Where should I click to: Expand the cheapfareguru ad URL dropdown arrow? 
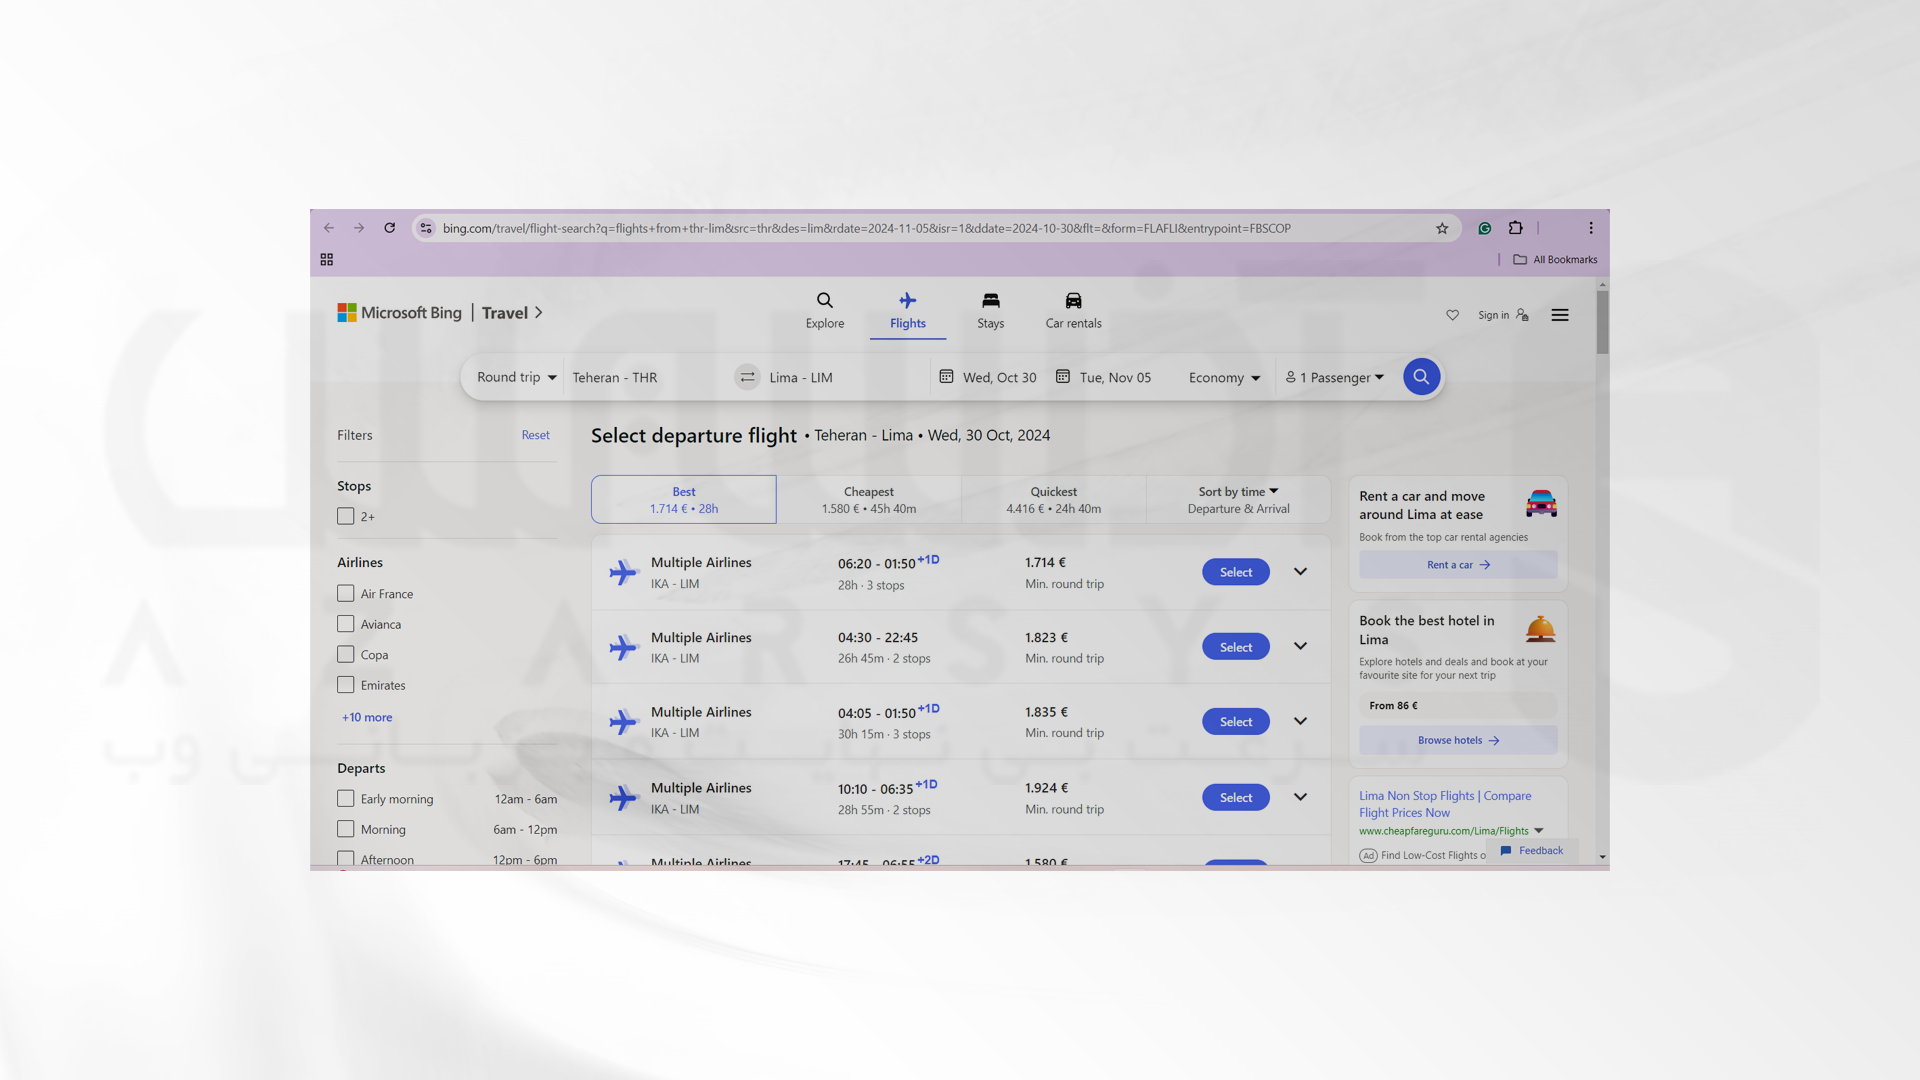coord(1539,831)
